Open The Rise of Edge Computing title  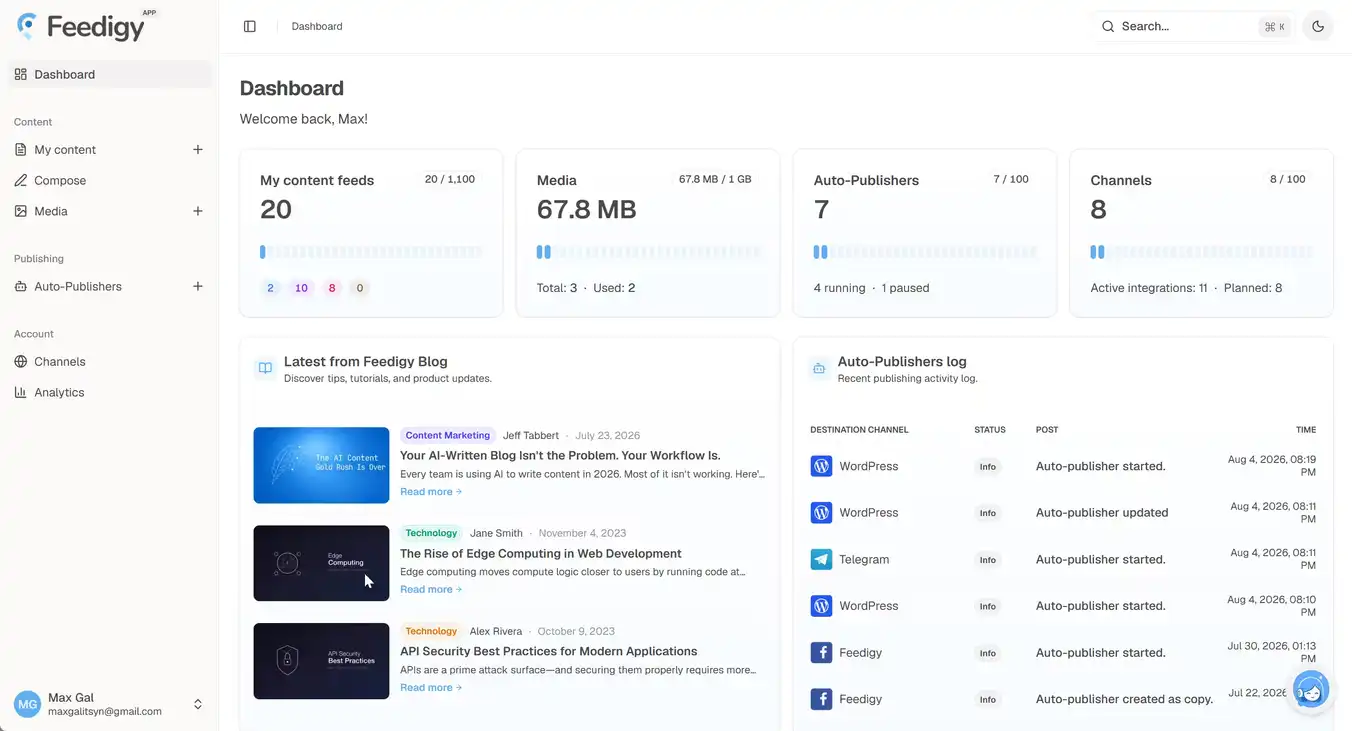[541, 554]
